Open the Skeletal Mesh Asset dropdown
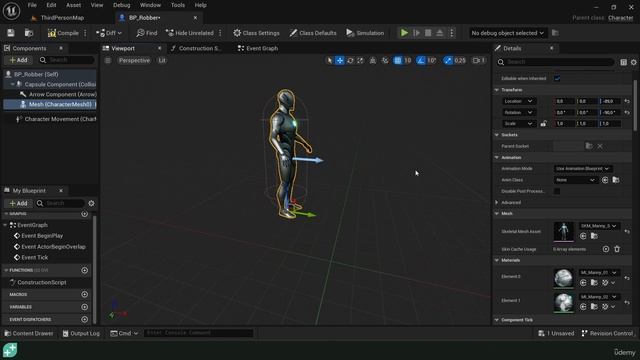Image resolution: width=640 pixels, height=360 pixels. [598, 226]
